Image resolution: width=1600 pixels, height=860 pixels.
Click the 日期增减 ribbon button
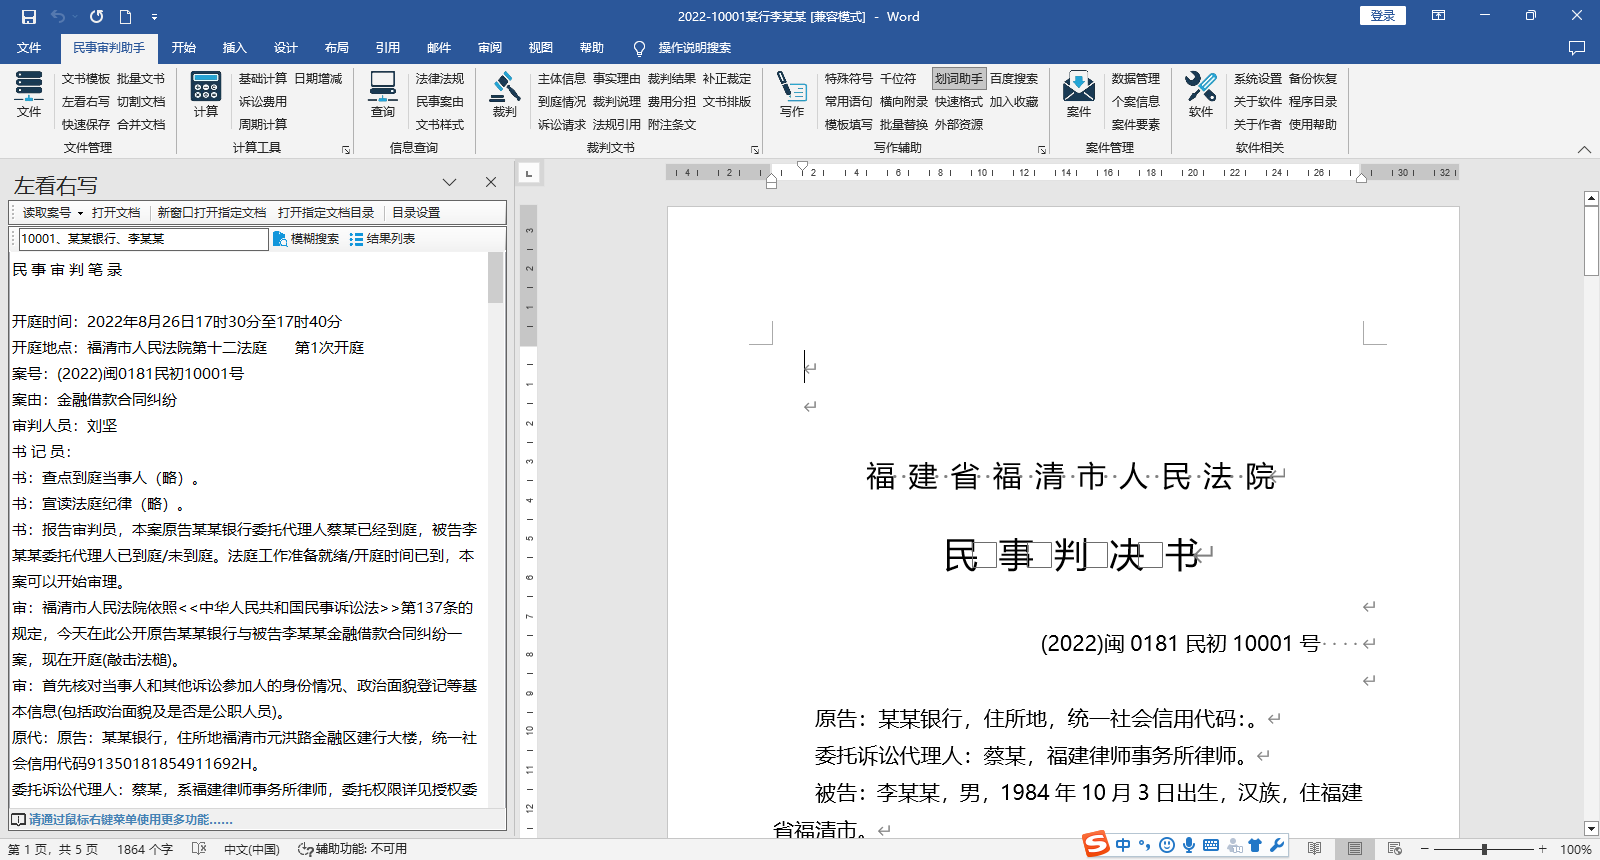(318, 78)
